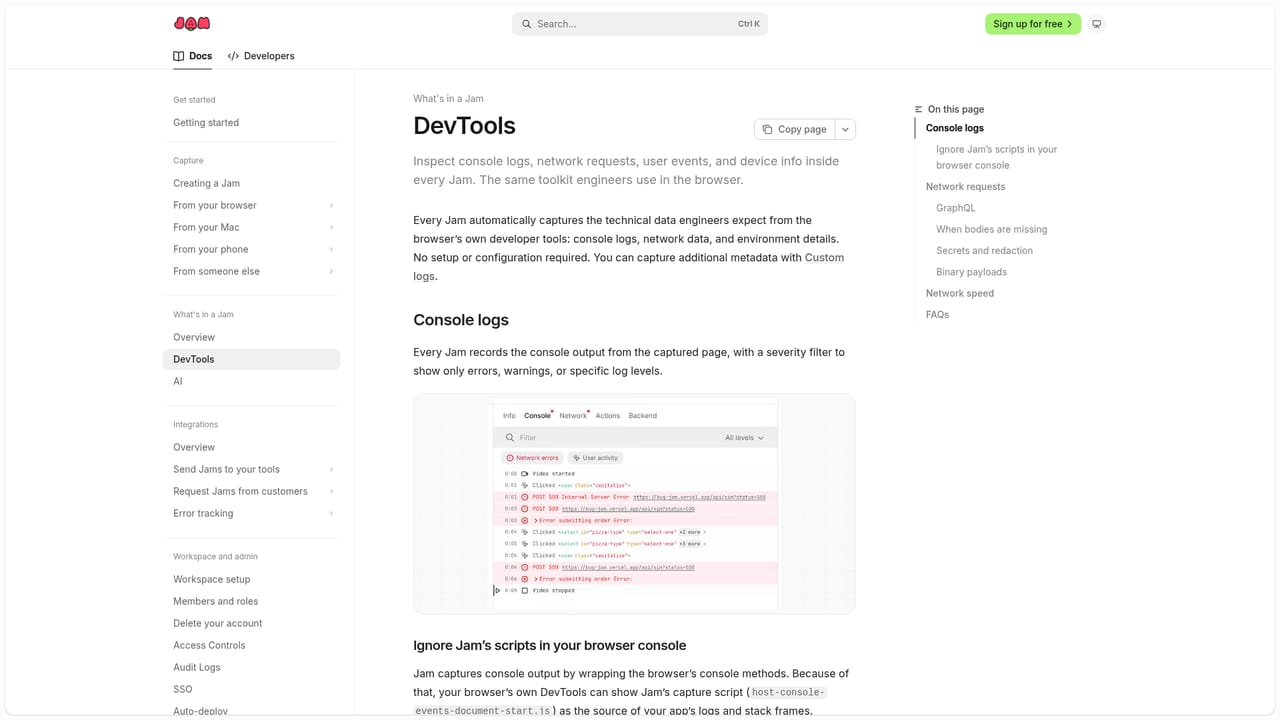
Task: Open Members and roles page
Action: 252,602
